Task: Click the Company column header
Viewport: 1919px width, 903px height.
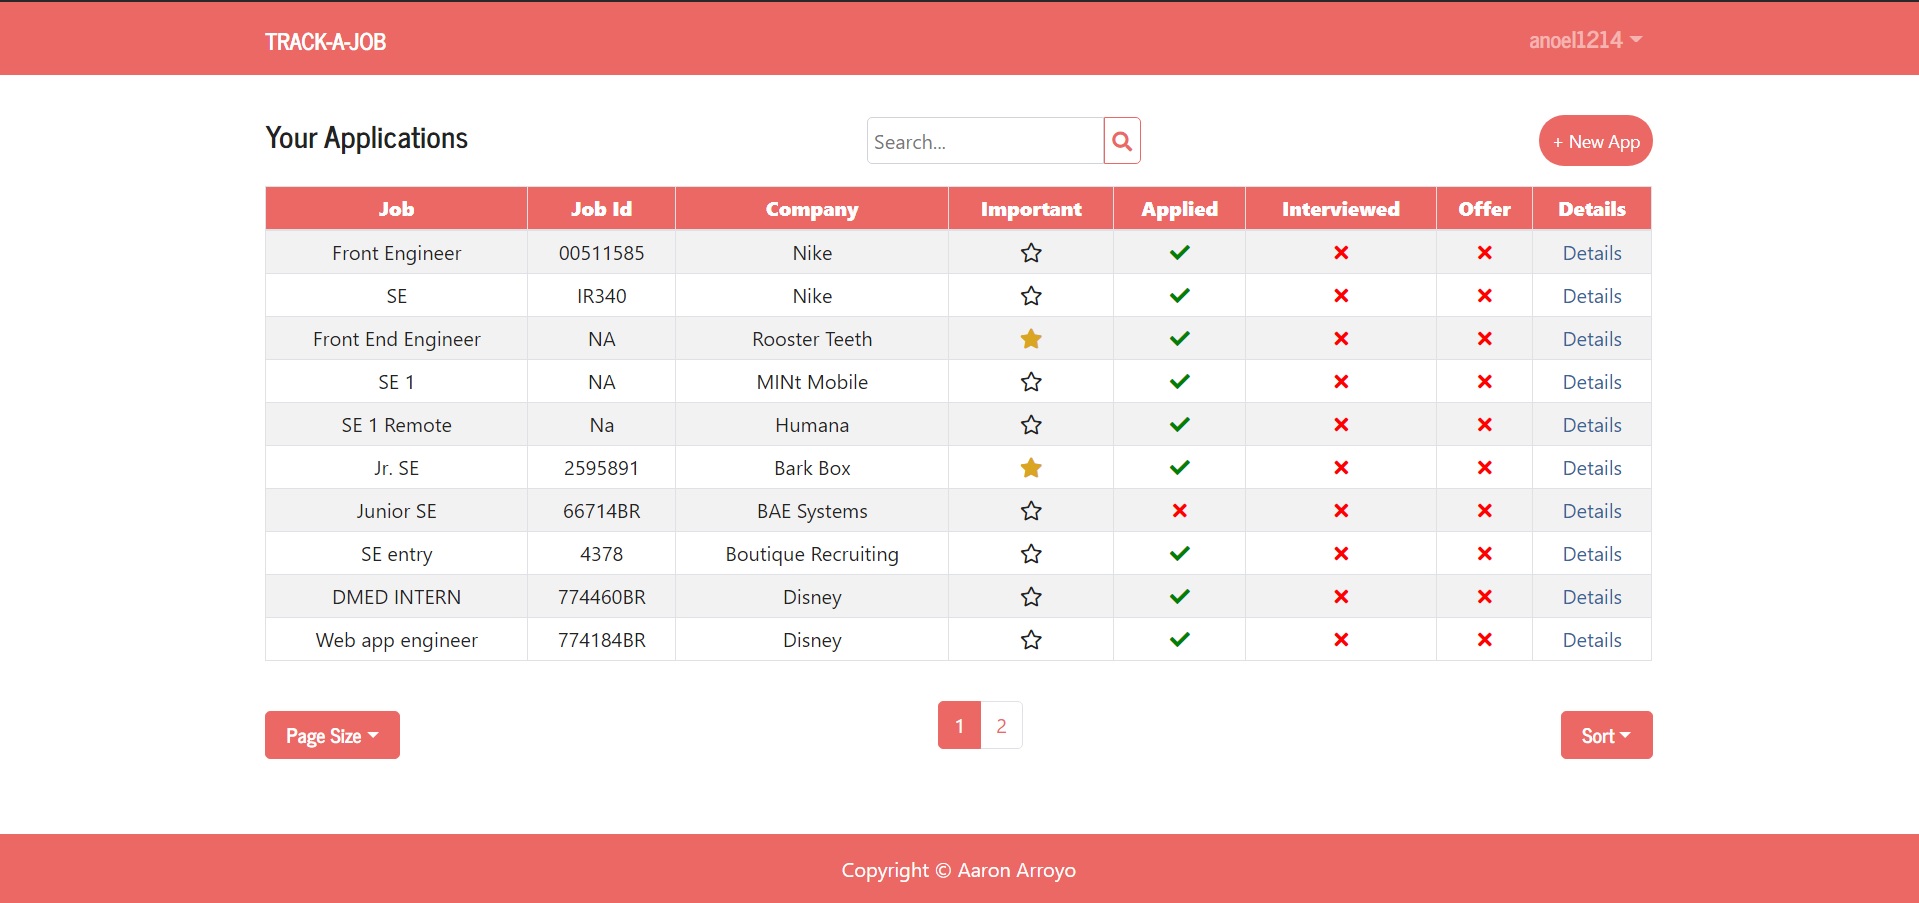Action: [812, 209]
